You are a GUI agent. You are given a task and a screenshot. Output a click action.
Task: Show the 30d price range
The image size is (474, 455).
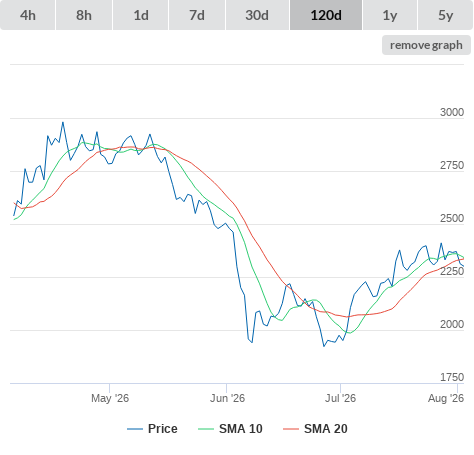pos(257,15)
